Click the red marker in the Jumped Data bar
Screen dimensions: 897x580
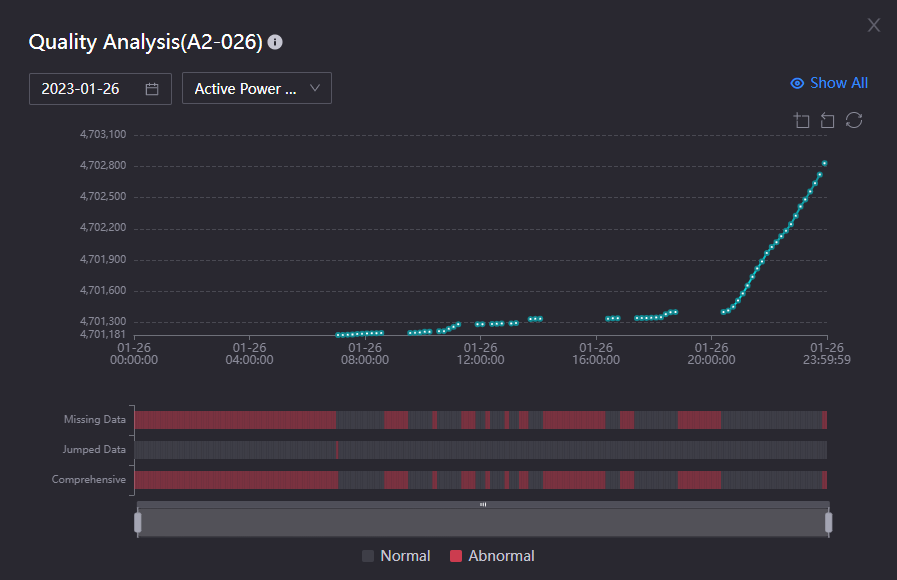[x=337, y=450]
